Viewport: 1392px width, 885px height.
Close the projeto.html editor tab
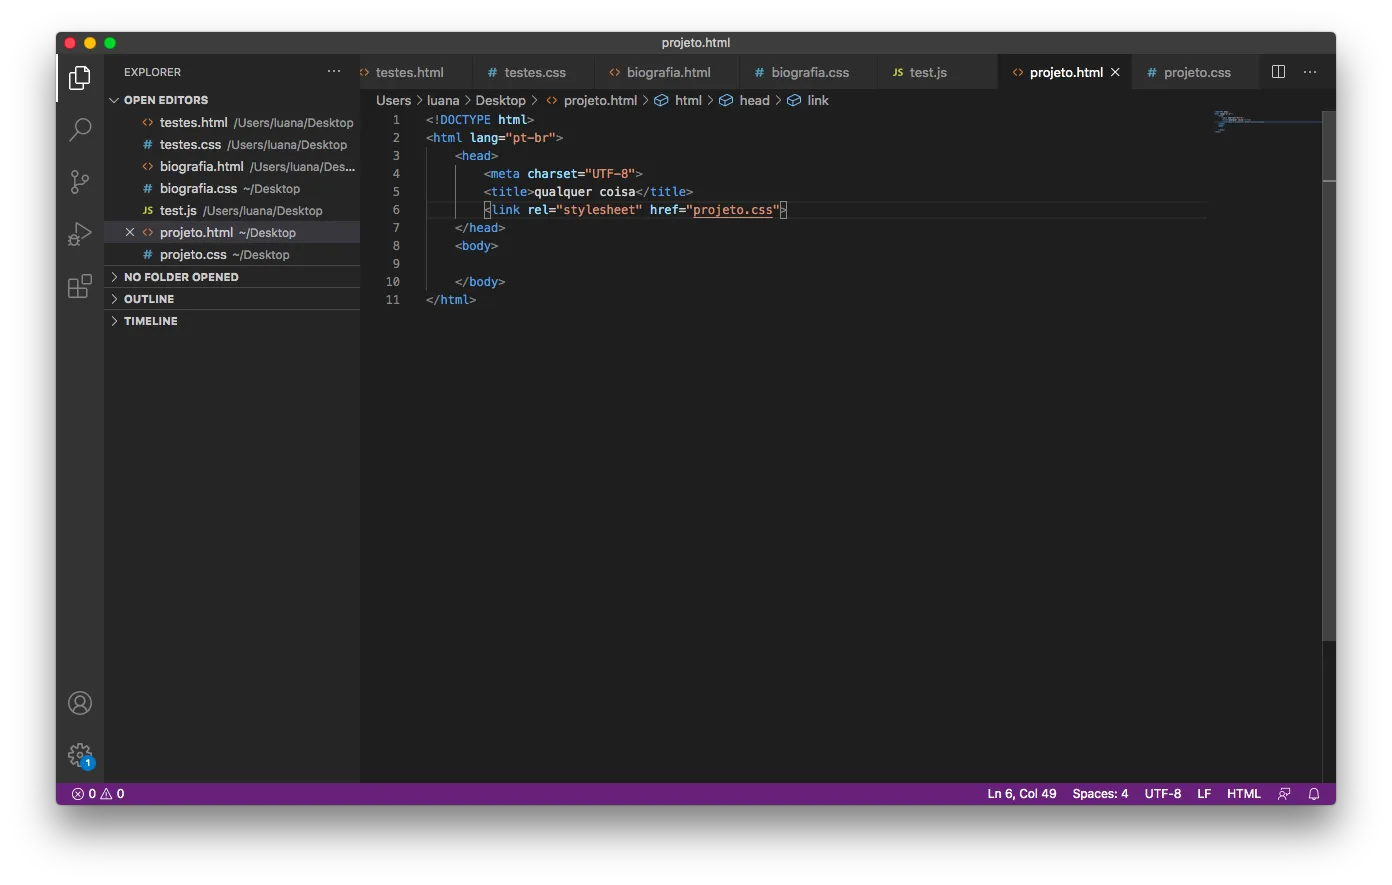coord(1115,72)
